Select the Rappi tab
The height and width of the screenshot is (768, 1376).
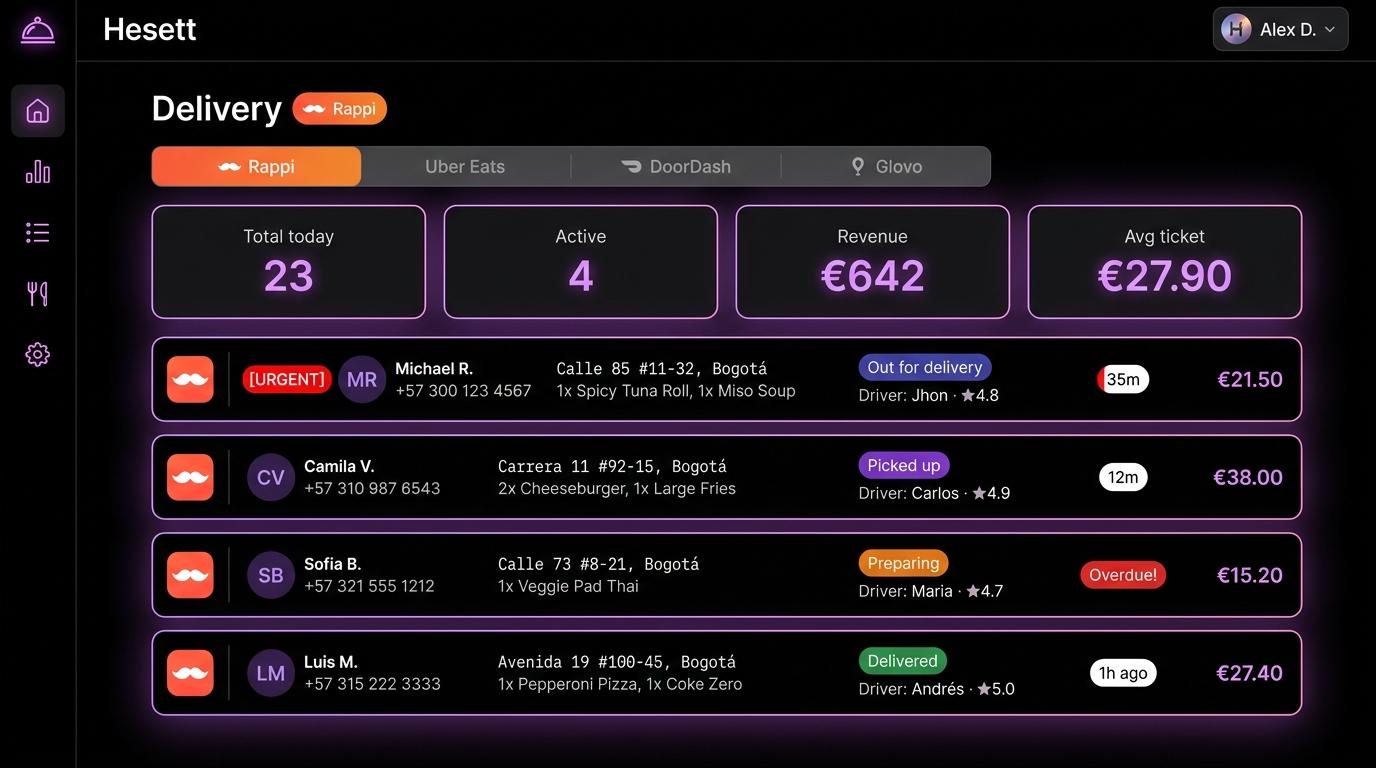coord(256,167)
